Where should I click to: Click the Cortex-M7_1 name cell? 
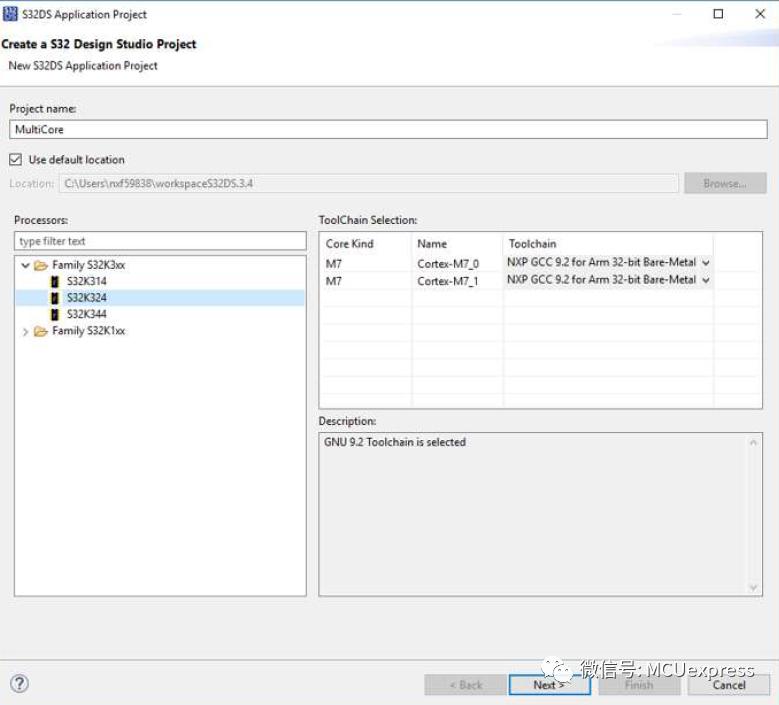pyautogui.click(x=448, y=281)
